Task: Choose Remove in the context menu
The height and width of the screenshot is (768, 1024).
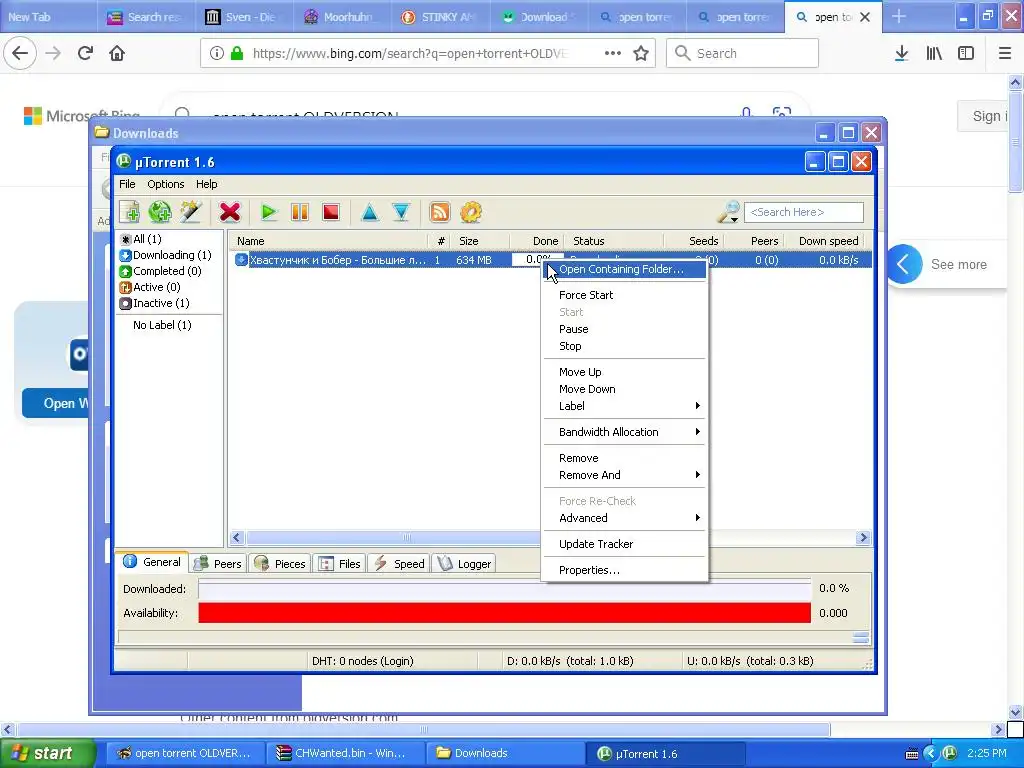Action: [625, 458]
